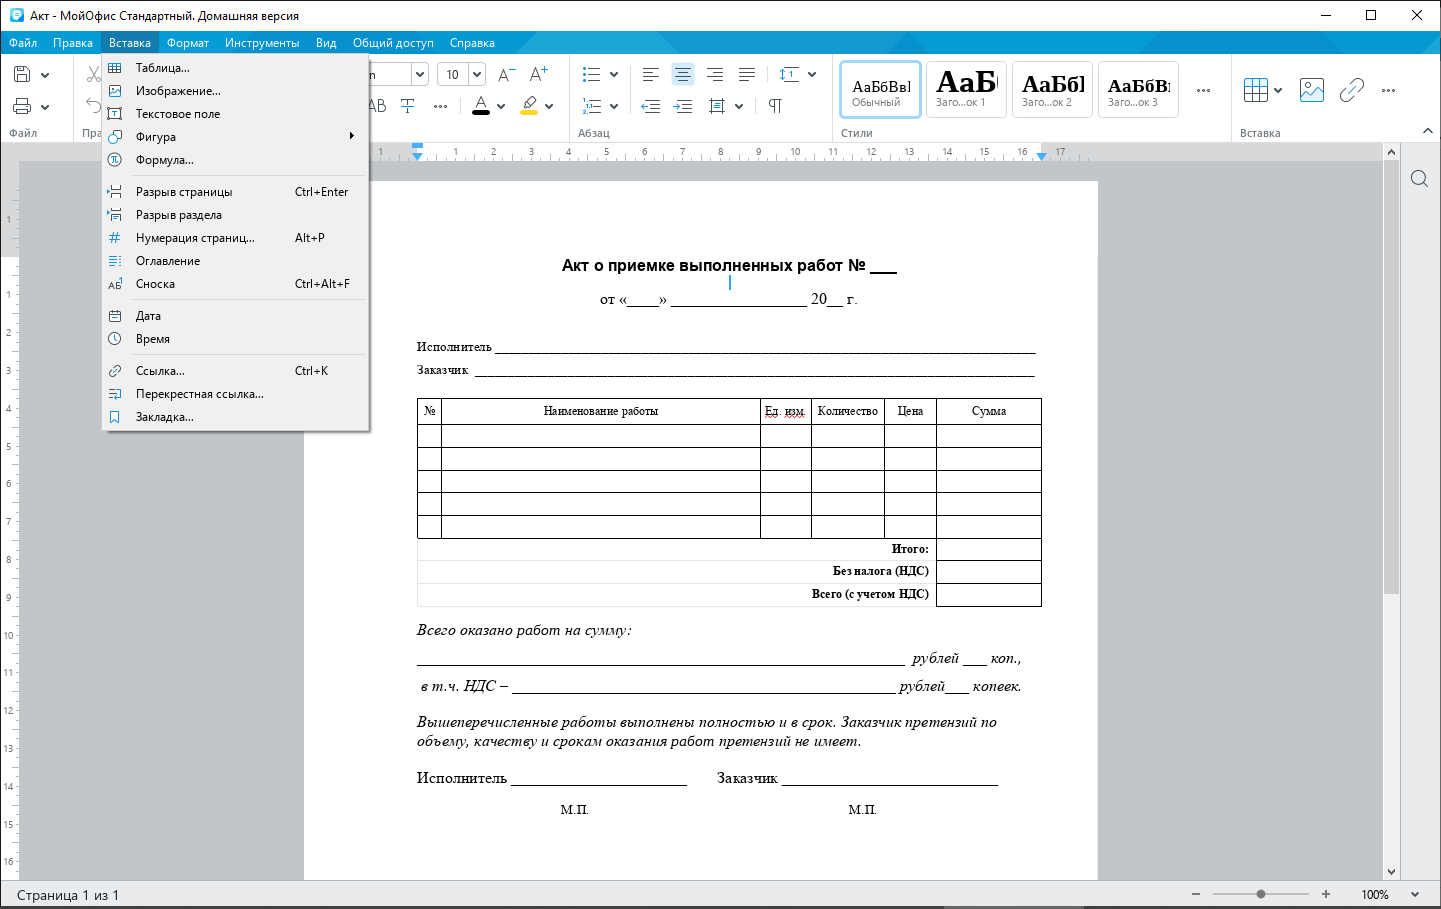Viewport: 1441px width, 909px height.
Task: Toggle strikethrough formatting
Action: click(407, 106)
